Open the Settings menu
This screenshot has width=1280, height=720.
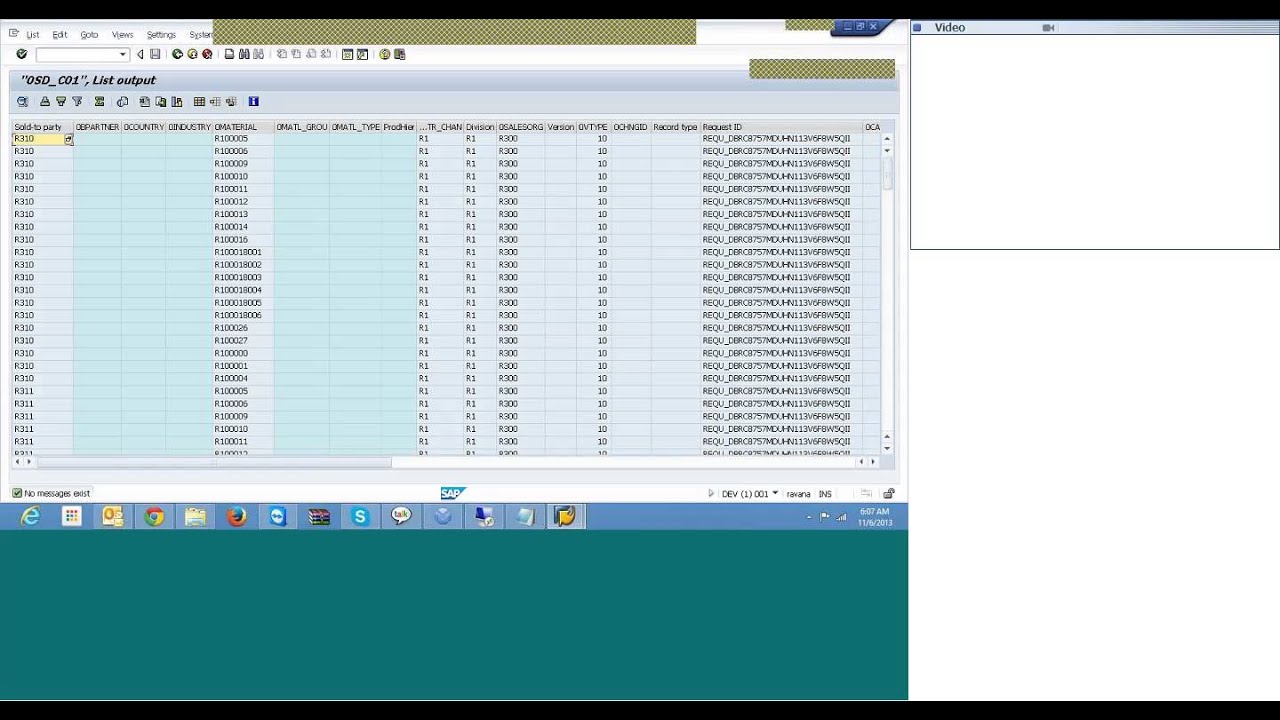161,34
